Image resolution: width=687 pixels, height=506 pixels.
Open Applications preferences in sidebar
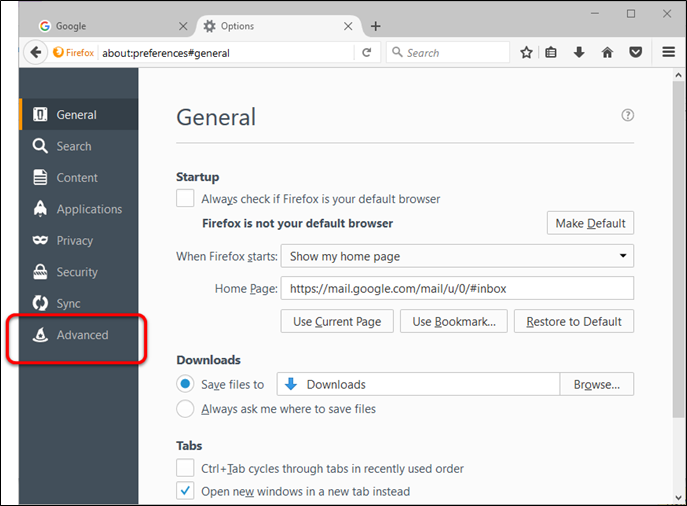(79, 209)
